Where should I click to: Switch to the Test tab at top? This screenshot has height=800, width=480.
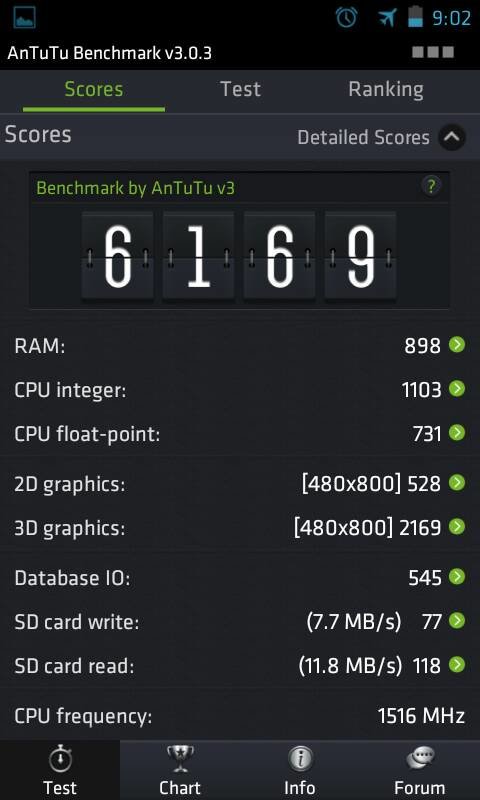click(x=240, y=89)
